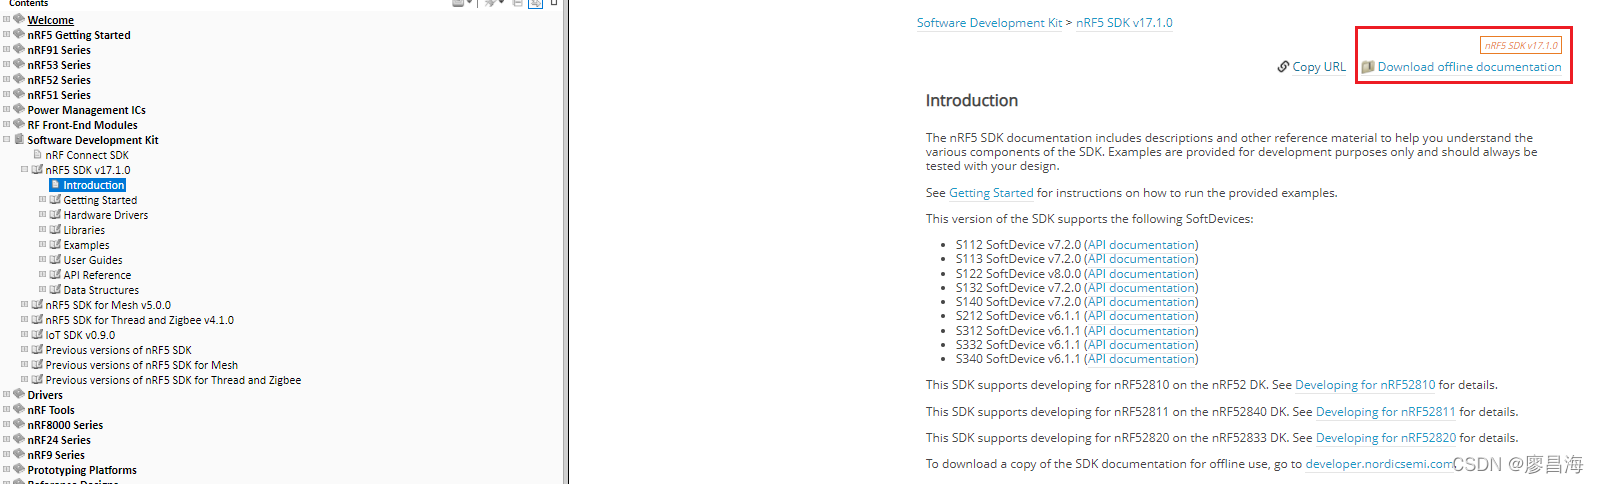Open the developer.nordicsemi.com link
Screen dimensions: 1599x484
(1380, 464)
